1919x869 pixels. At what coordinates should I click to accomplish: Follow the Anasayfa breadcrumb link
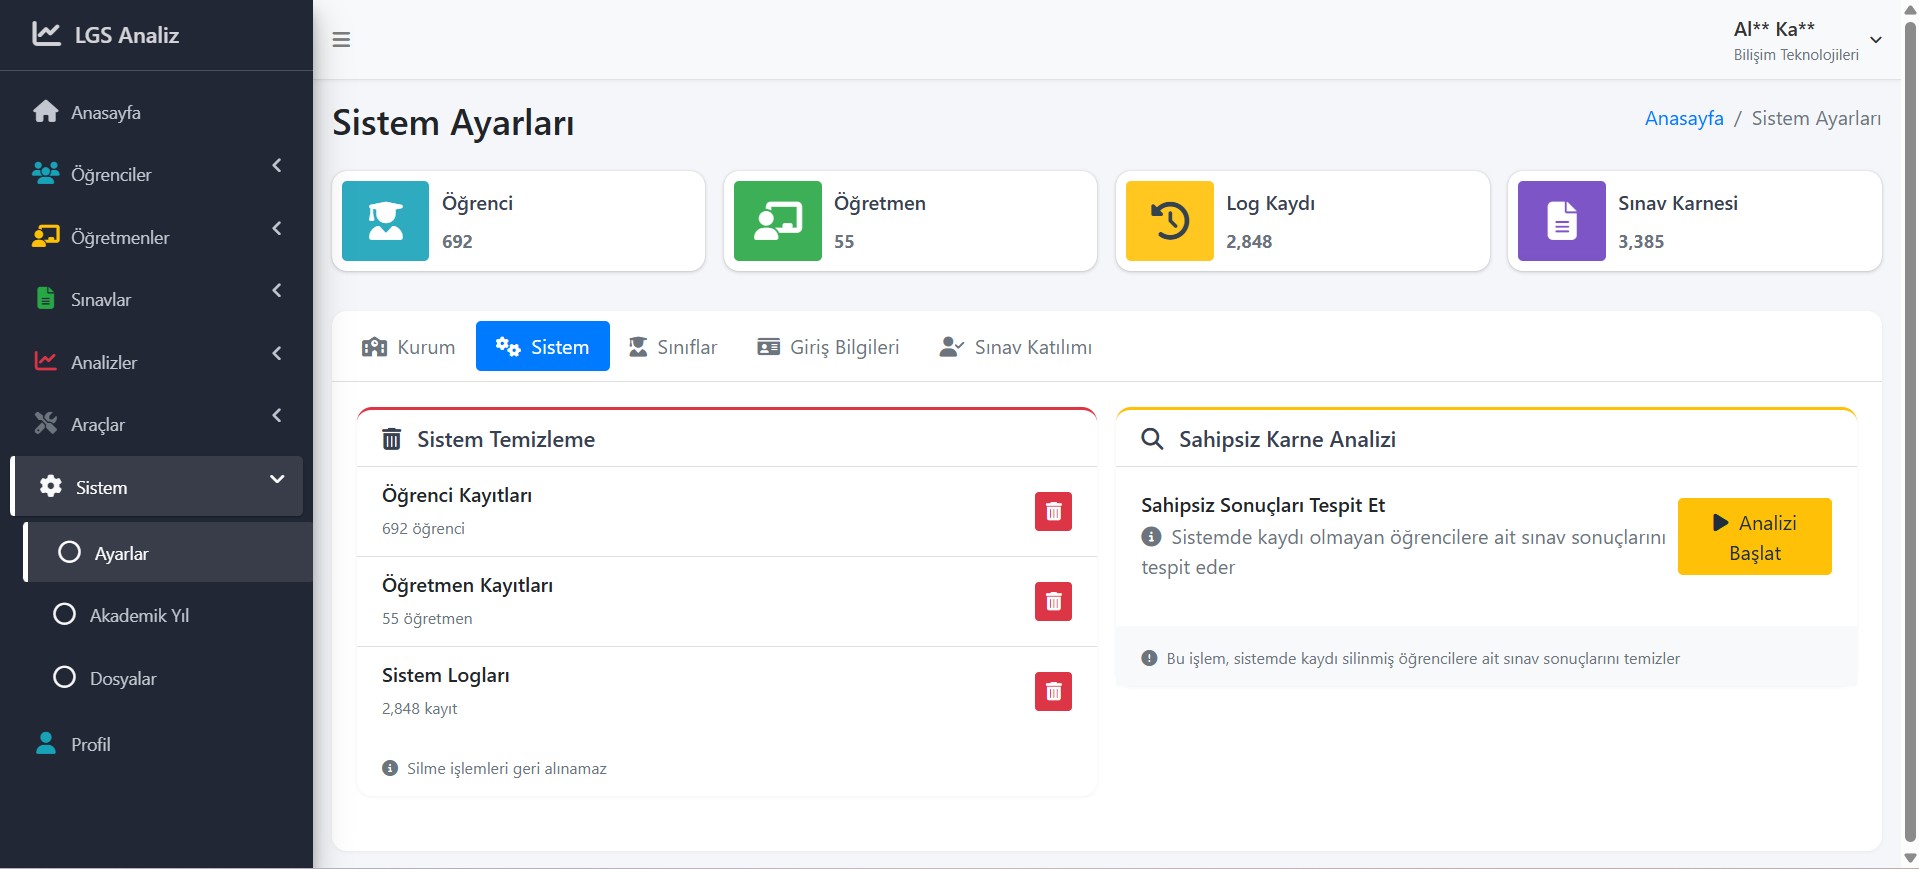click(1684, 118)
